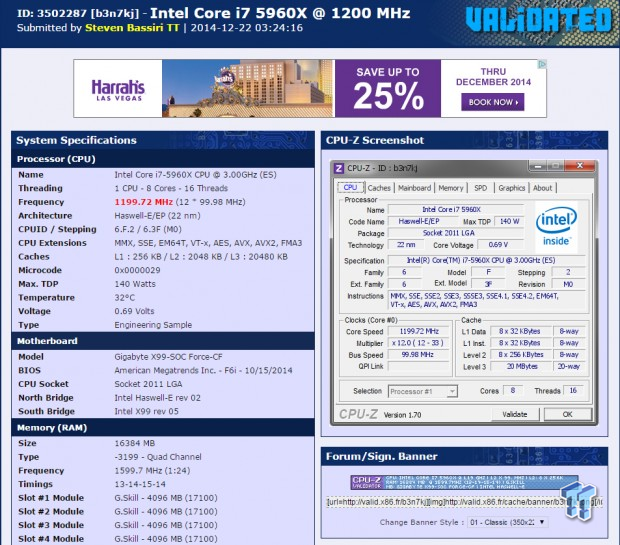The height and width of the screenshot is (545, 620).
Task: Expand the Processor #1 selection dropdown
Action: point(423,392)
